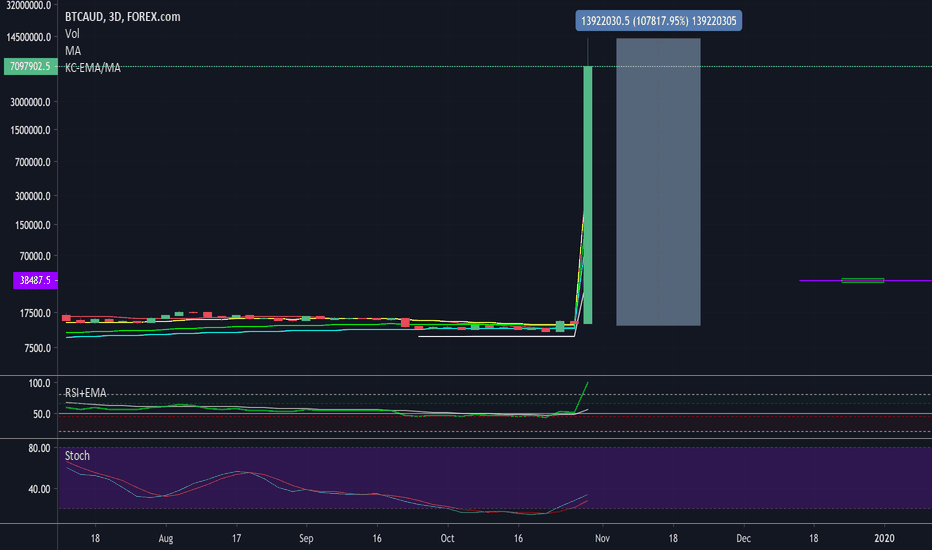This screenshot has height=550, width=932.
Task: Click the 32000000.0 price axis label
Action: point(28,5)
